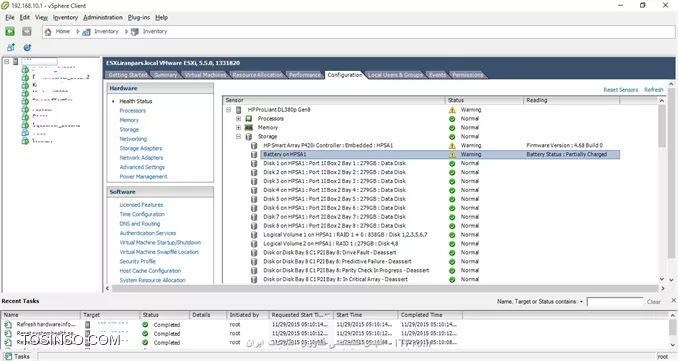Screen dimensions: 678x361
Task: Click the Sensor column header
Action: [x=334, y=100]
